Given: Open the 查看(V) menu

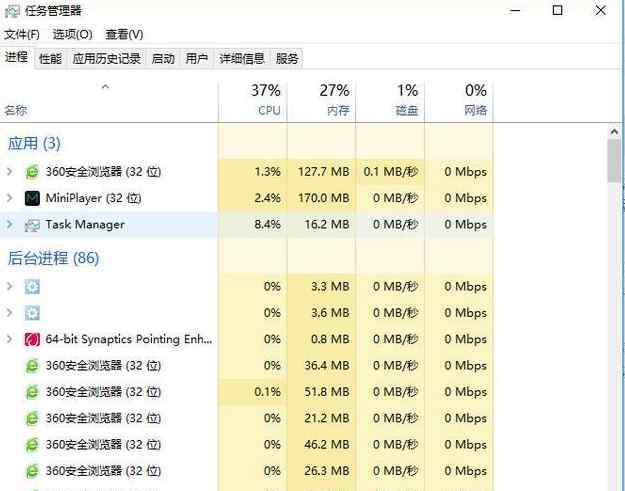Looking at the screenshot, I should [124, 34].
